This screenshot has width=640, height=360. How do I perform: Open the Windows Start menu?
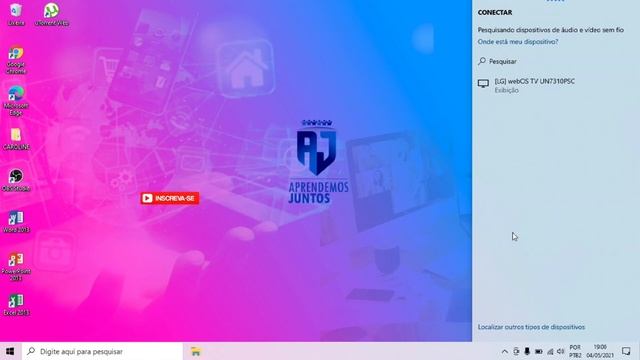(x=10, y=351)
